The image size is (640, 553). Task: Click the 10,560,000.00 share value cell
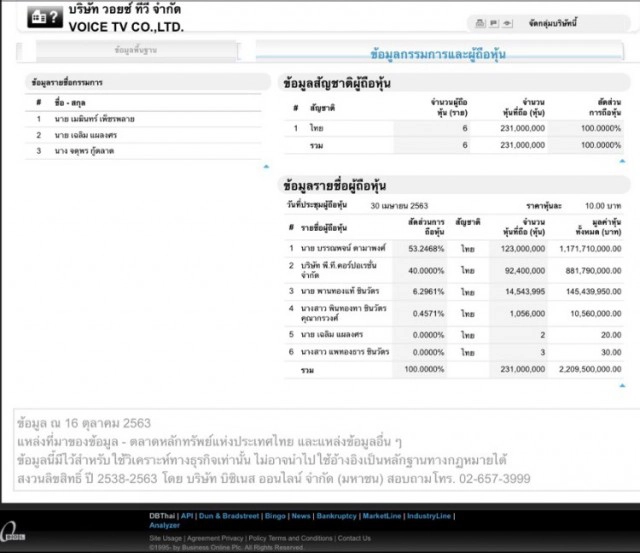596,313
